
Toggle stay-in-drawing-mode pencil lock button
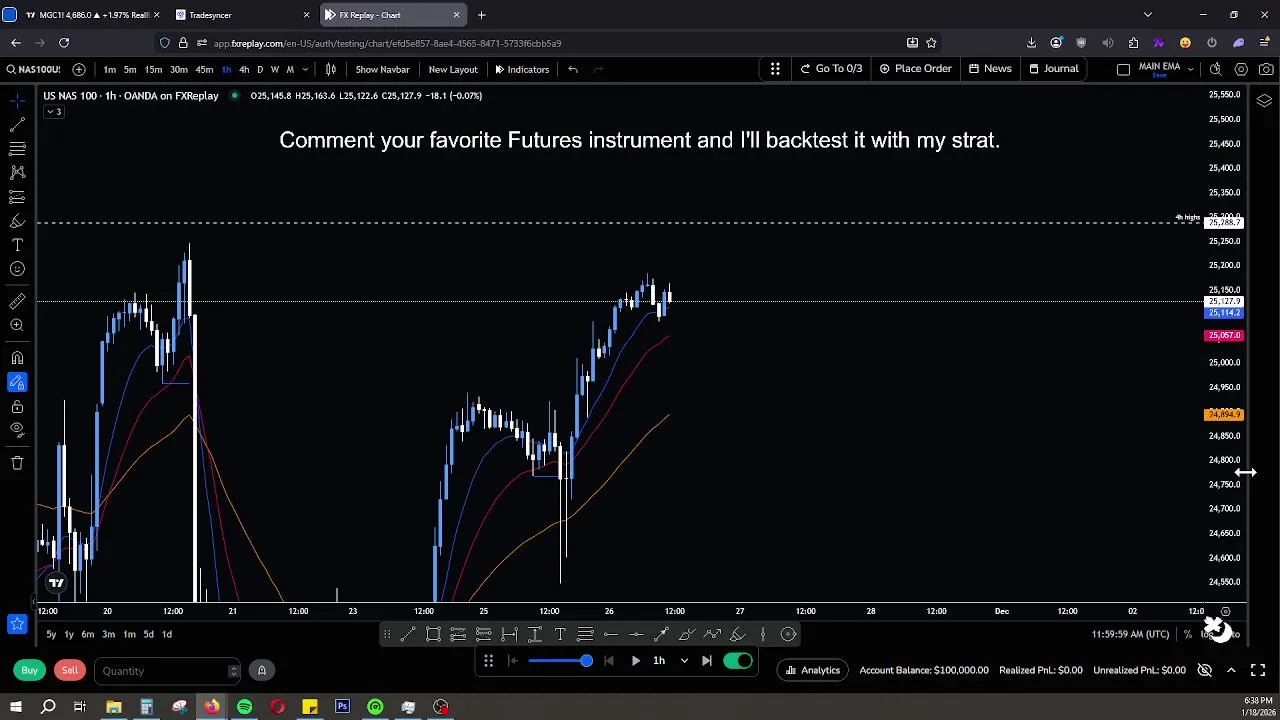click(x=17, y=382)
